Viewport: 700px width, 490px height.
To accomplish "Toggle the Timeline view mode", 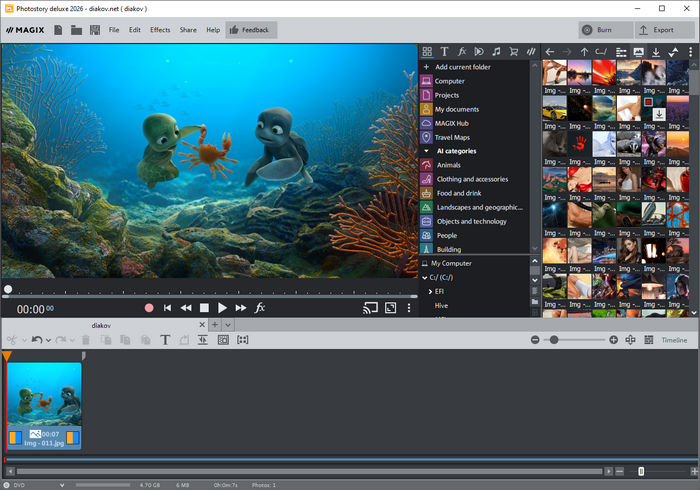I will (674, 340).
